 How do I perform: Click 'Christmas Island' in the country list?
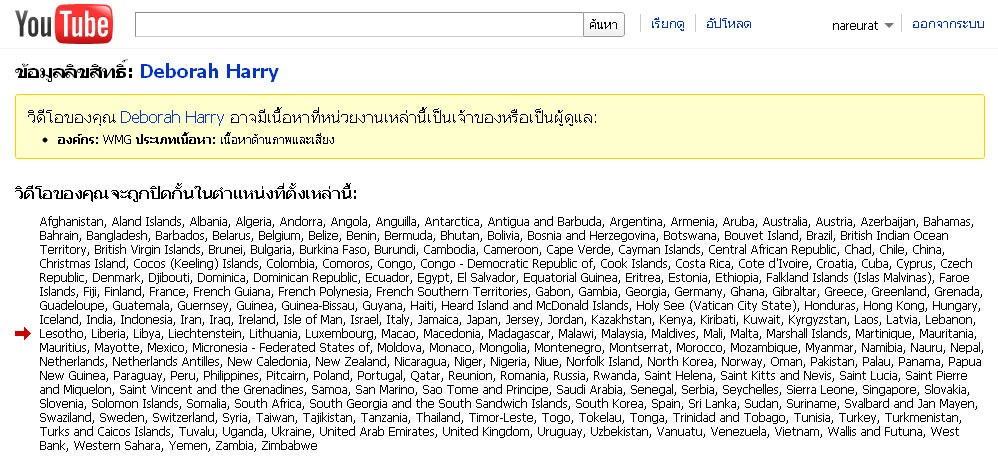pyautogui.click(x=82, y=264)
